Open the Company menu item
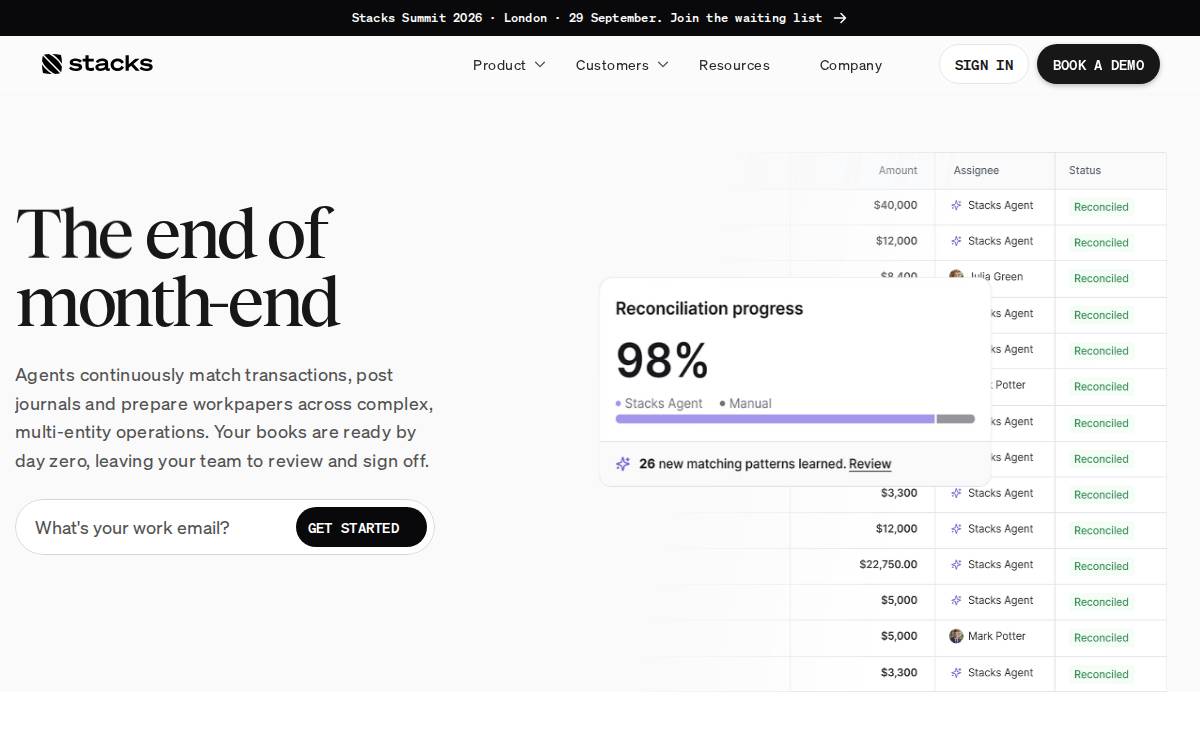The image size is (1200, 750). [x=851, y=64]
